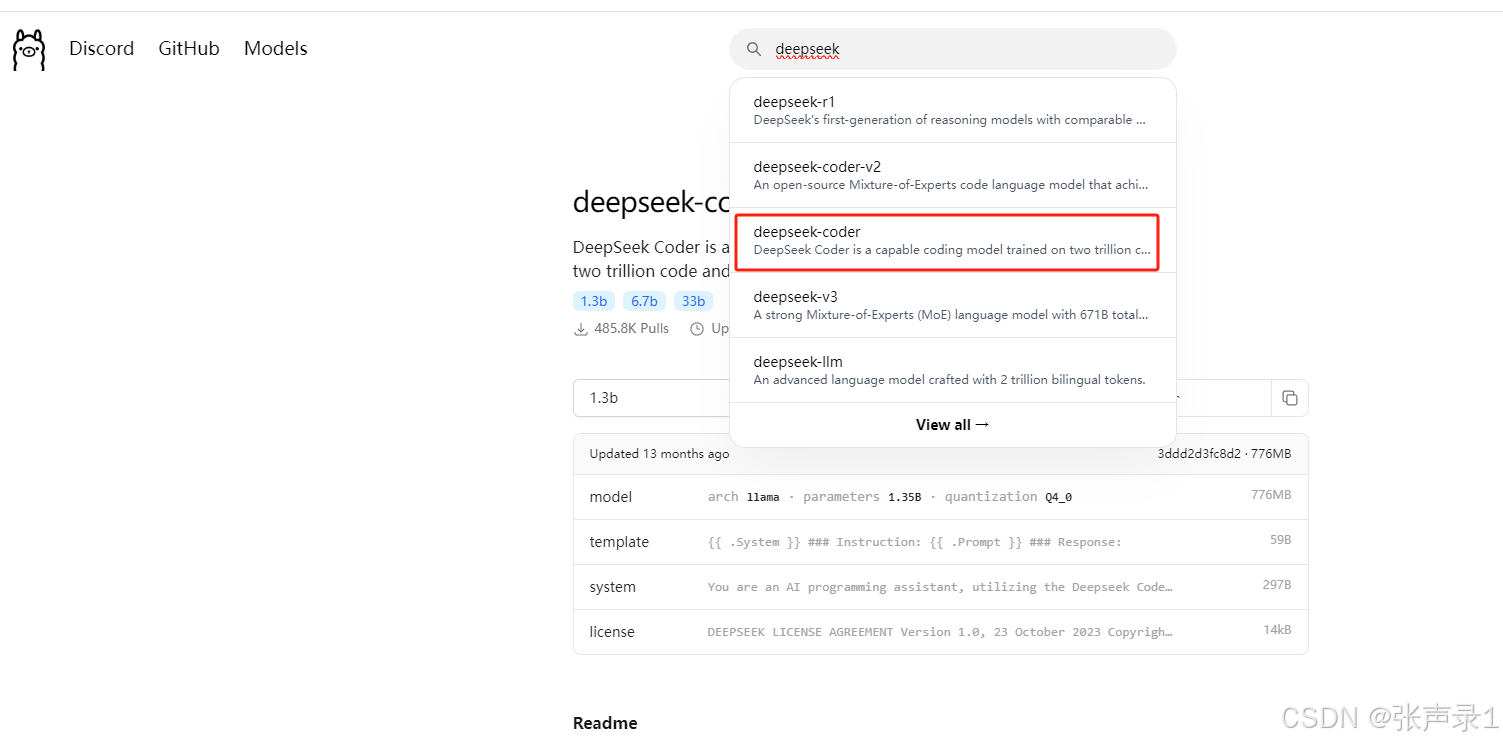
Task: Focus the deepseek search field
Action: click(953, 49)
